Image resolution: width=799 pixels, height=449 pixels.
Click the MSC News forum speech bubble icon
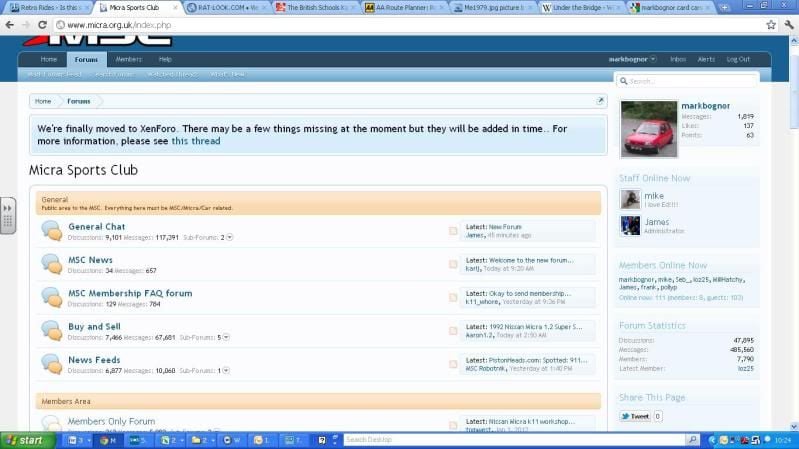[51, 263]
